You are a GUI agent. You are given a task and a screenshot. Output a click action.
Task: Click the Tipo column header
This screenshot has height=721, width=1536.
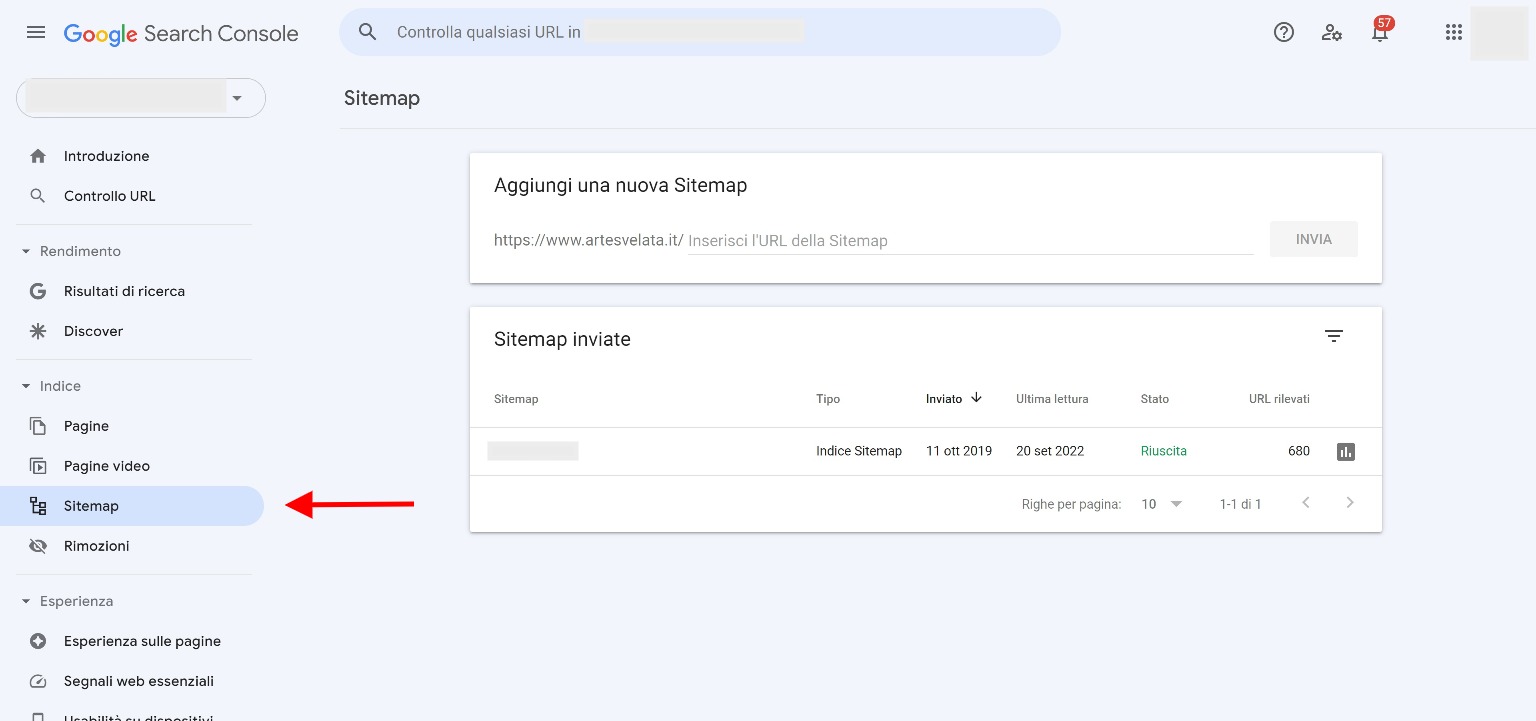coord(828,399)
